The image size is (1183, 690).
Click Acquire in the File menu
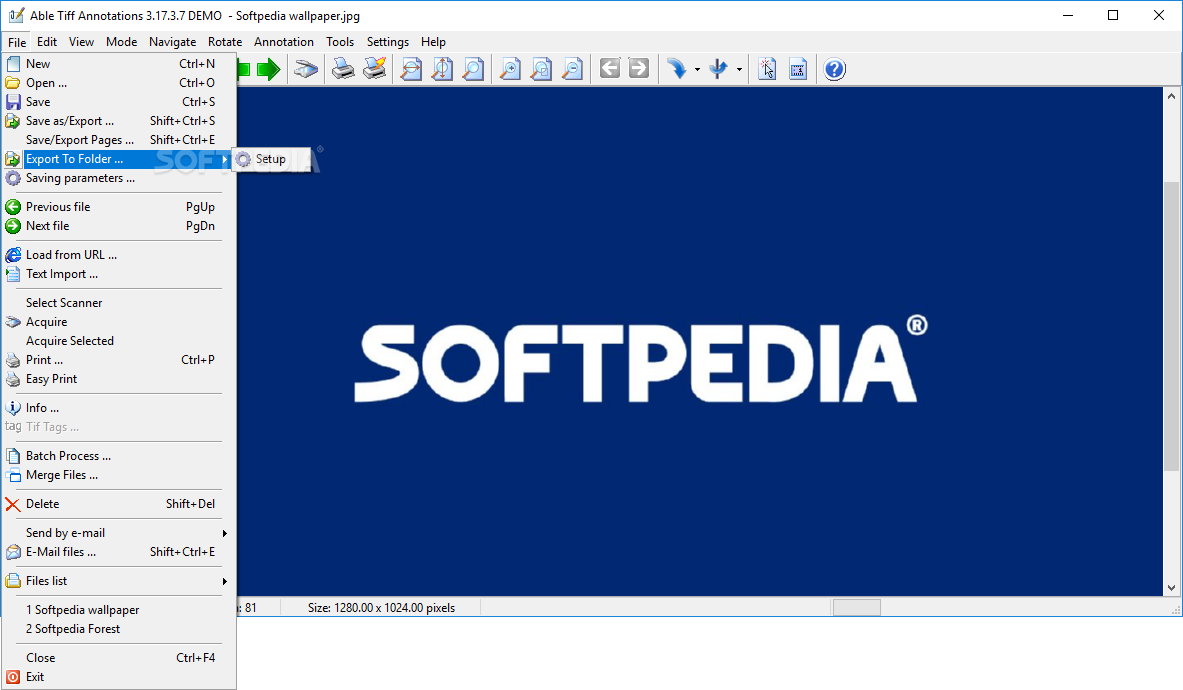coord(119,322)
